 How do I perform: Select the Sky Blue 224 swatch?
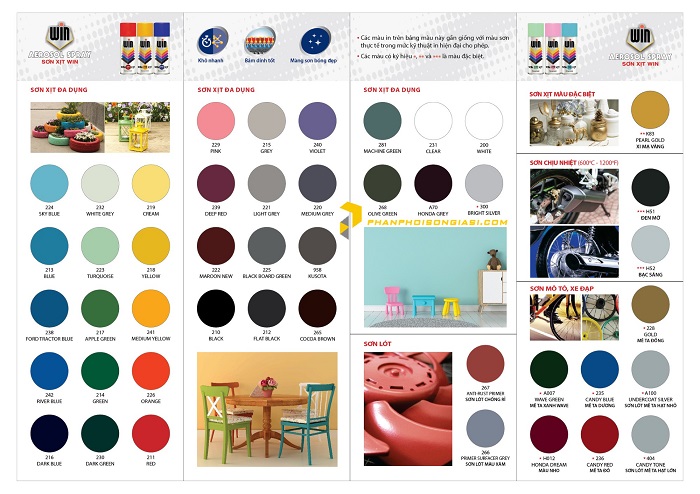pyautogui.click(x=49, y=183)
